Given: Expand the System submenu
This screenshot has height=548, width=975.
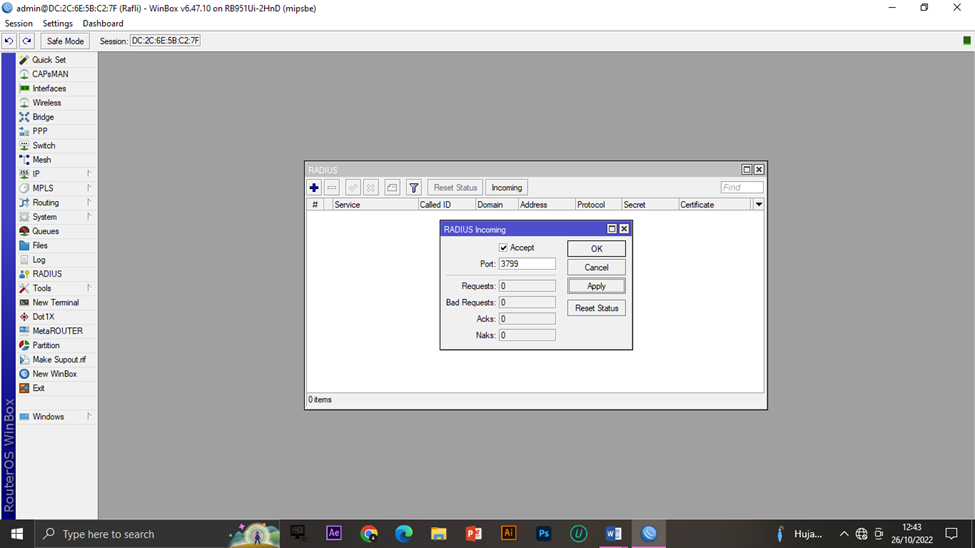Looking at the screenshot, I should click(x=56, y=216).
